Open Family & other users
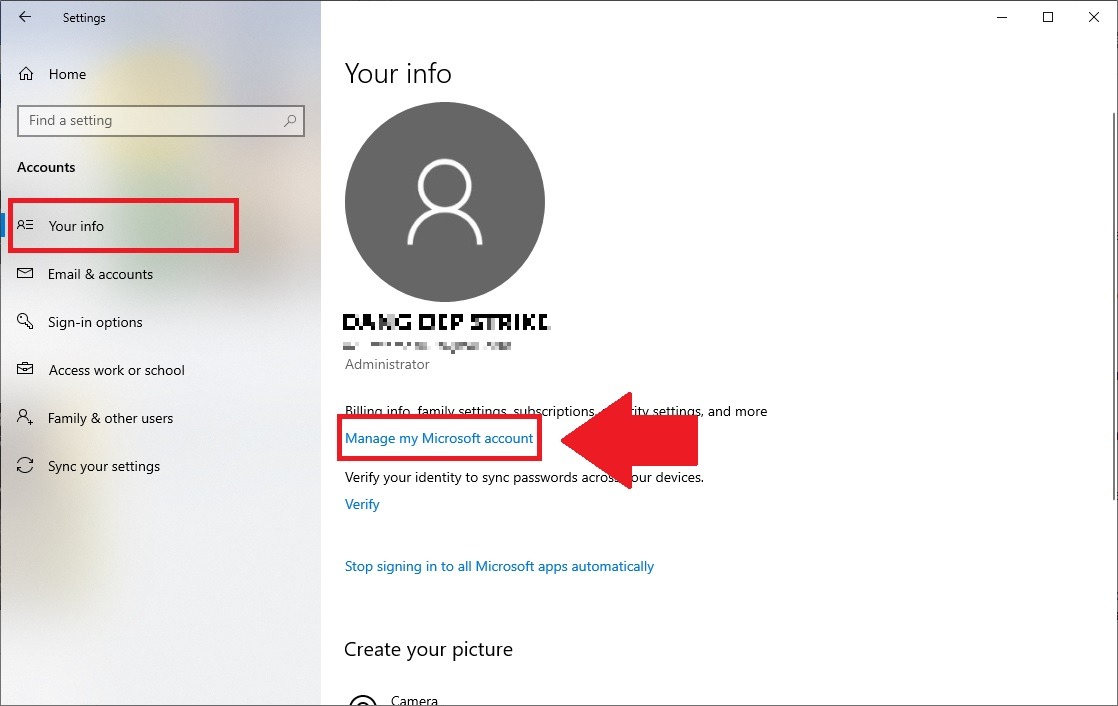 110,418
